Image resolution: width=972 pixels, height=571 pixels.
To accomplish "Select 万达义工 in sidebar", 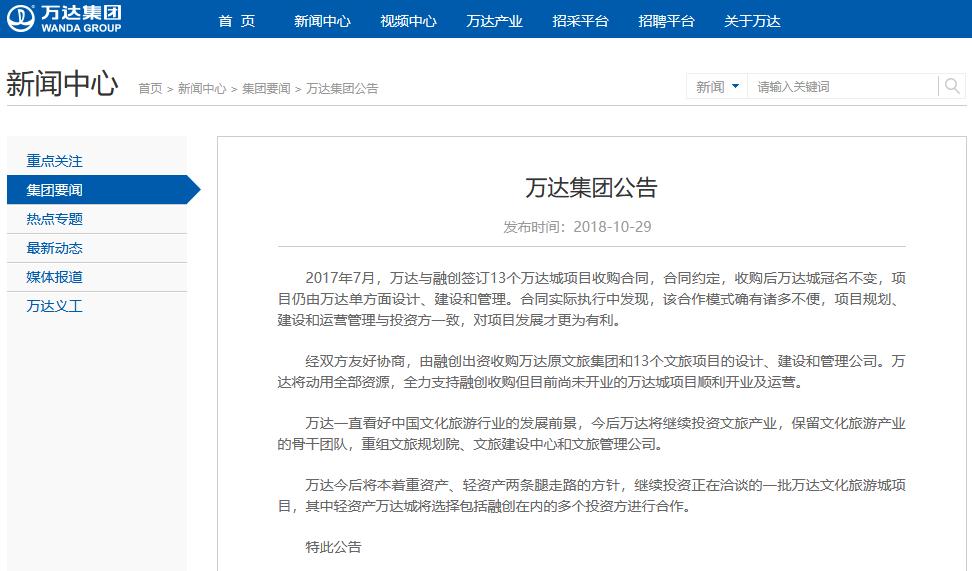I will tap(54, 306).
